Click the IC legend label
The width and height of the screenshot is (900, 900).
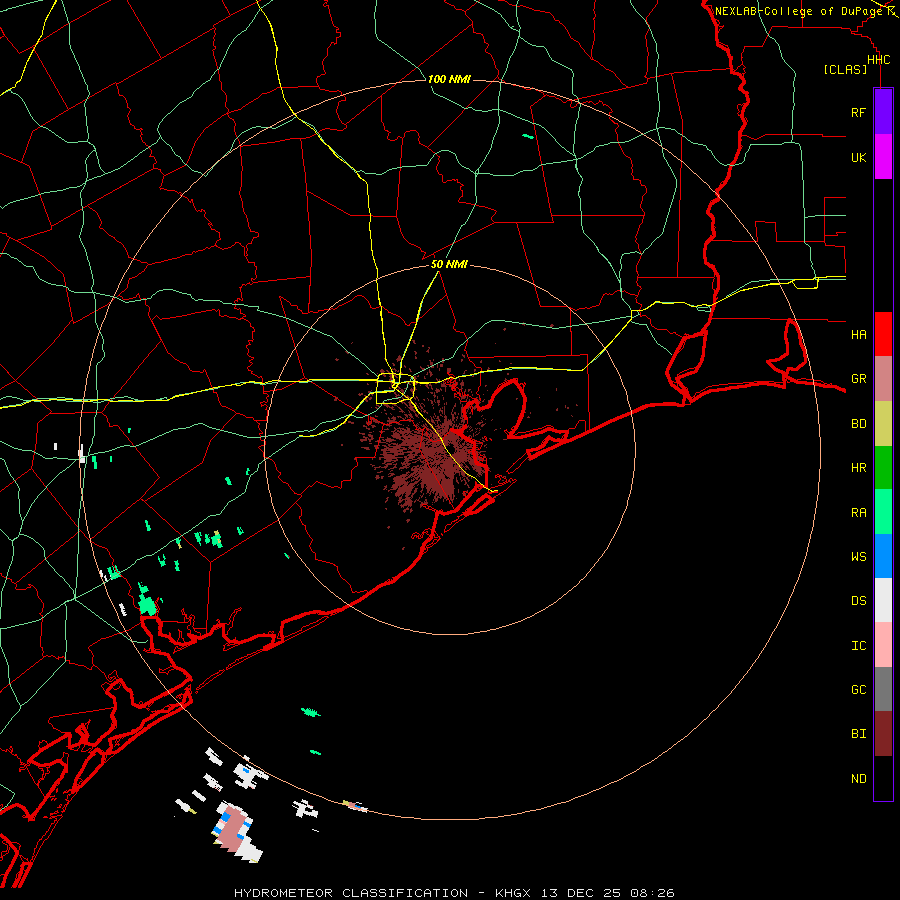coord(858,645)
